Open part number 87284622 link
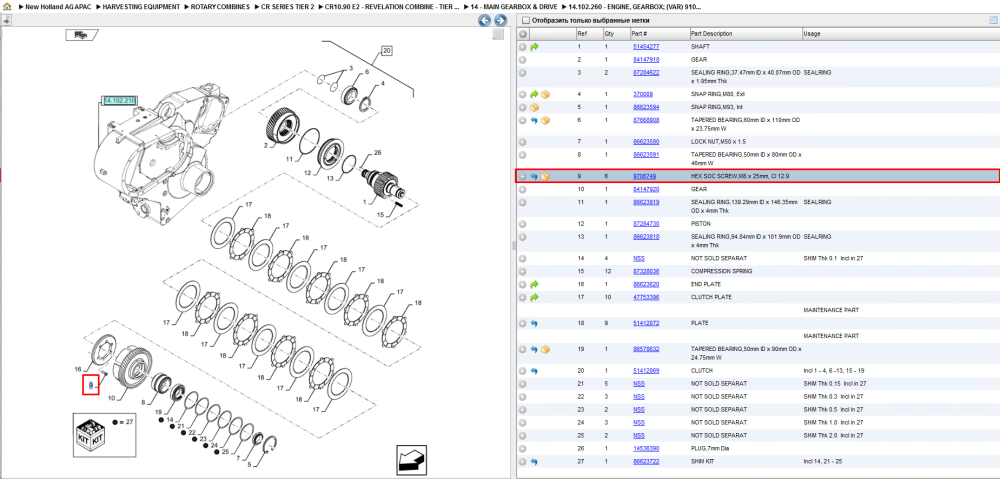 (x=645, y=73)
